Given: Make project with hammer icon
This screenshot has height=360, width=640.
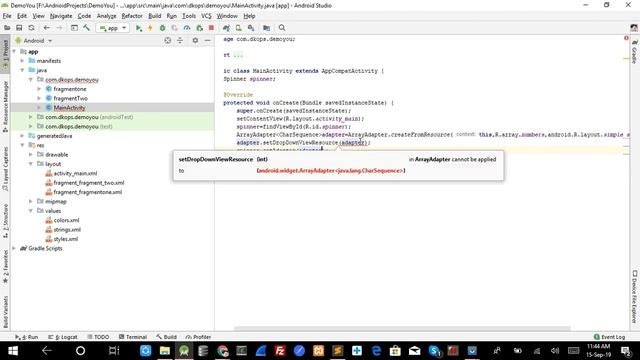Looking at the screenshot, I should (87, 28).
